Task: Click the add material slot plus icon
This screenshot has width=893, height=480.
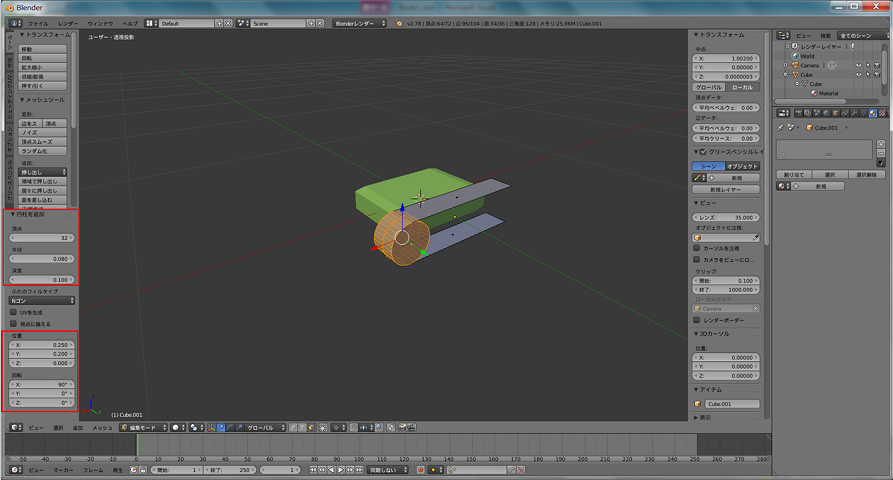Action: pos(881,143)
